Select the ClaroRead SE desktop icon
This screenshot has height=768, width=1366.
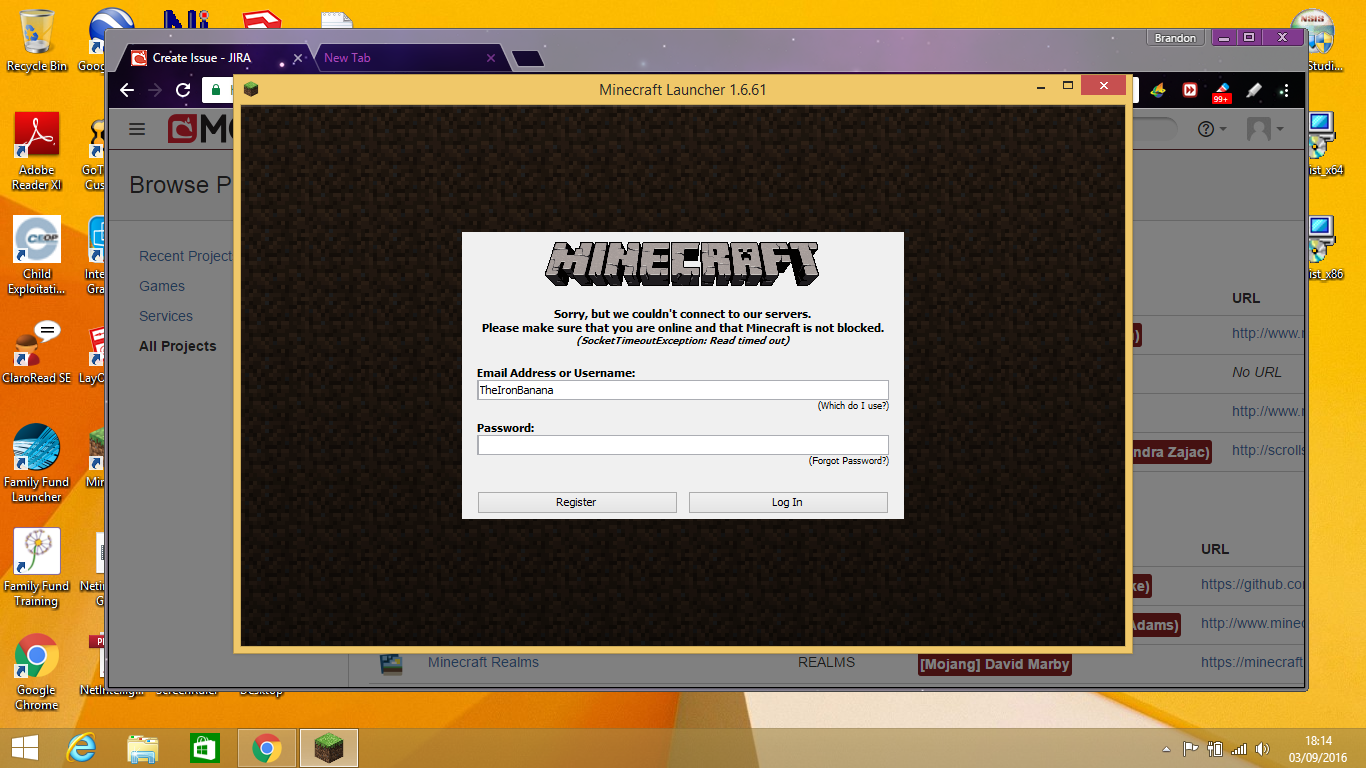[x=37, y=352]
